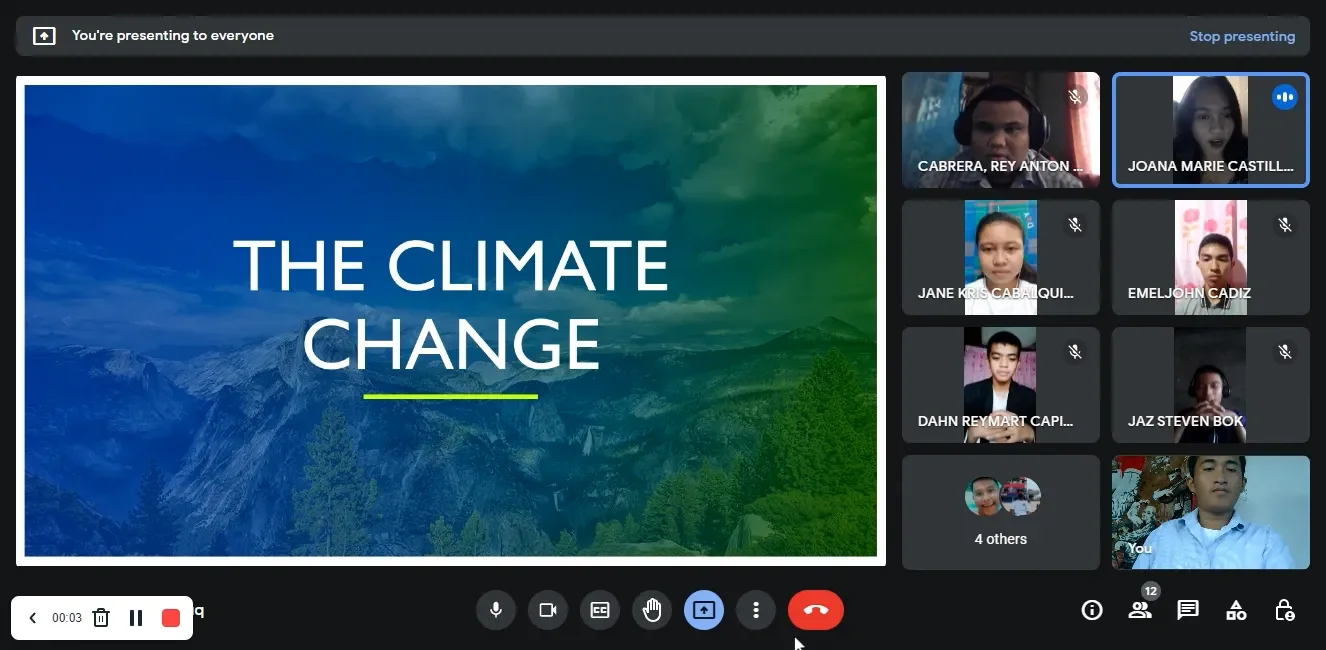Click muted mic icon on Jane Kris tile
1326x650 pixels.
tap(1075, 225)
